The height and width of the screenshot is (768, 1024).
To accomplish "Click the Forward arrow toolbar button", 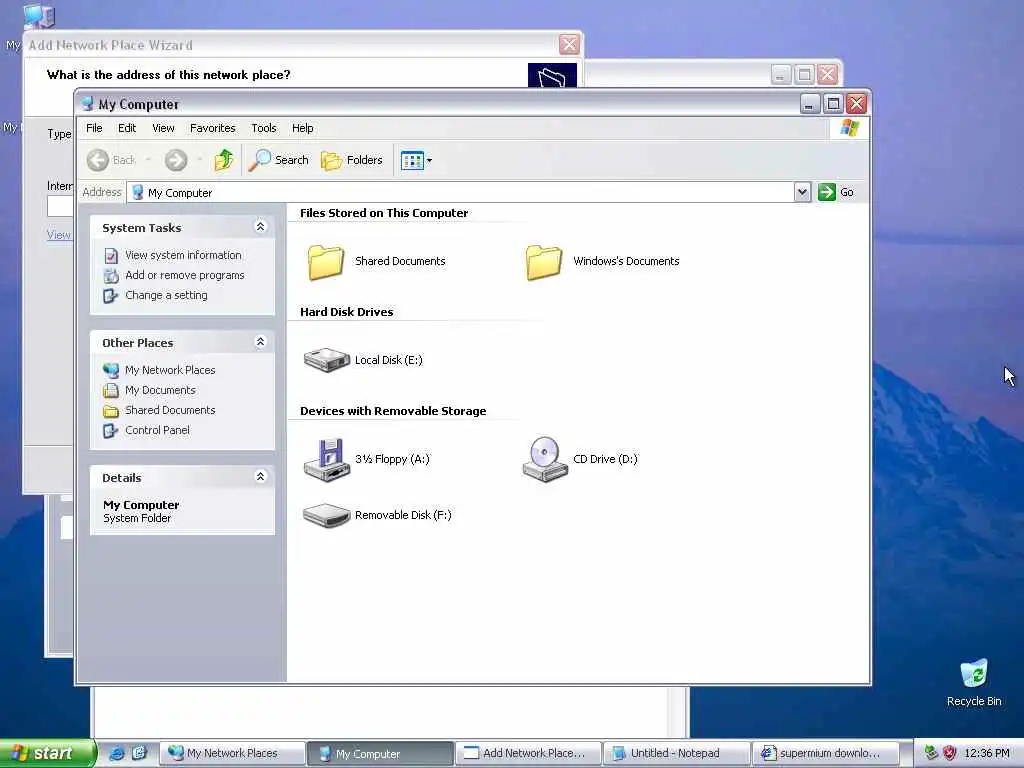I will pos(176,160).
